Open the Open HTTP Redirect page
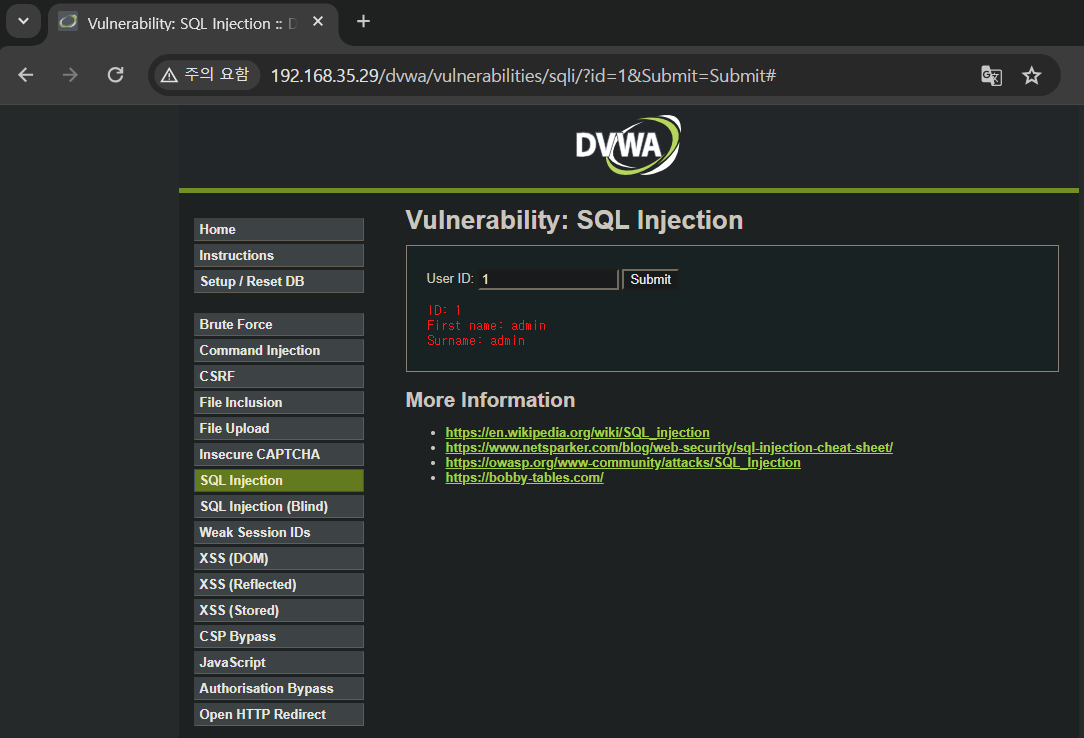 point(279,715)
